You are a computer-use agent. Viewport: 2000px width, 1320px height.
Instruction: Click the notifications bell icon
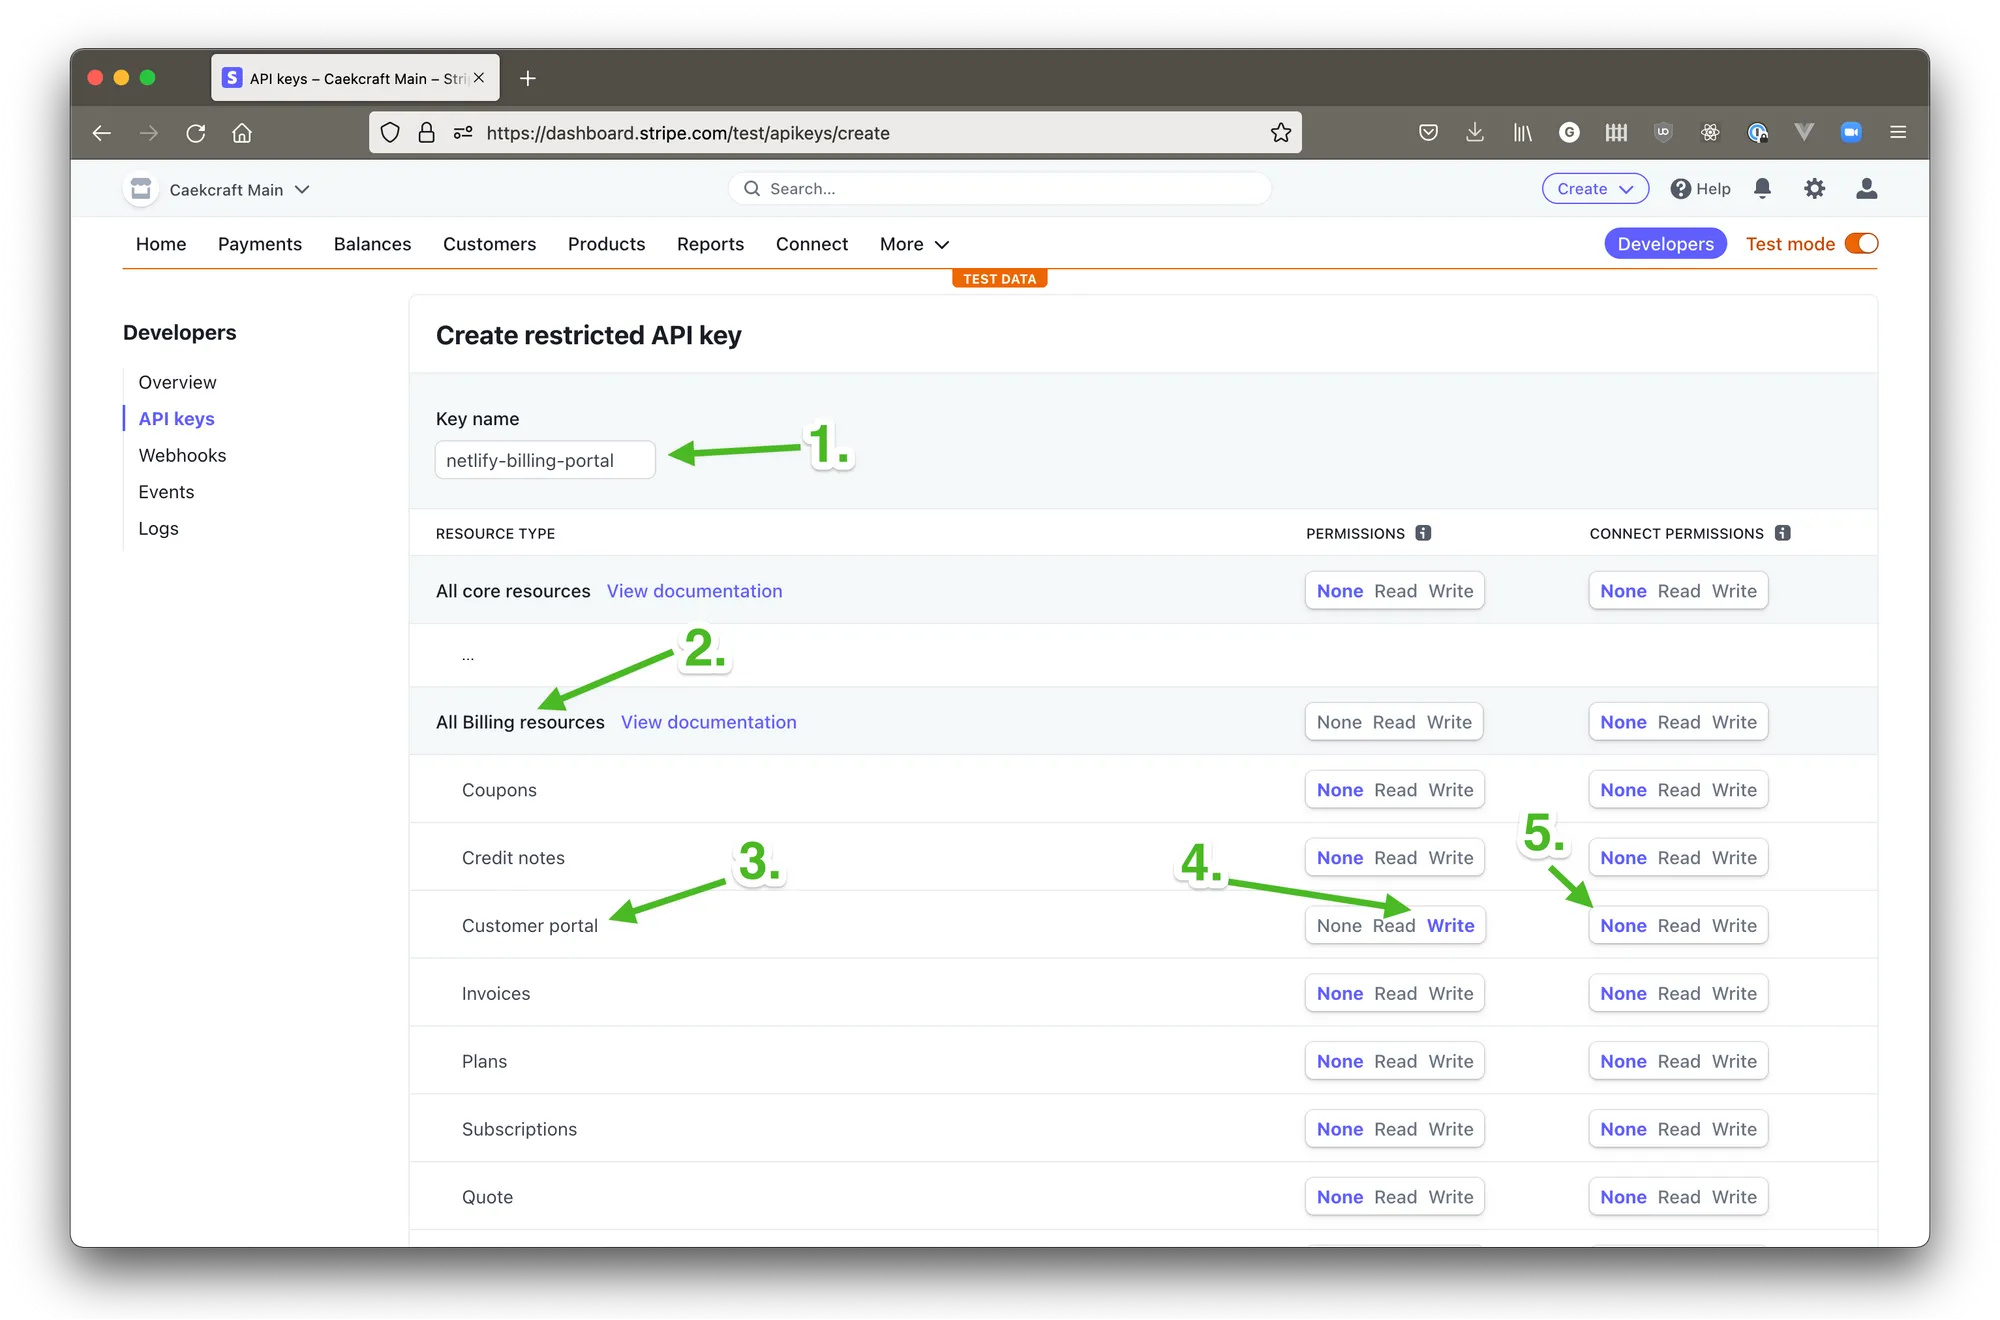click(1764, 189)
